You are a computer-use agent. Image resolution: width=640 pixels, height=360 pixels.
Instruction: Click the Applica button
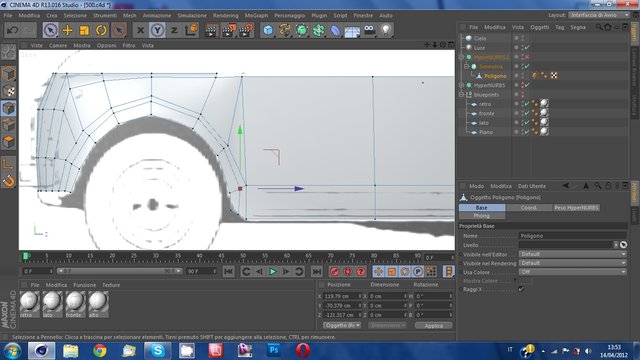[433, 326]
